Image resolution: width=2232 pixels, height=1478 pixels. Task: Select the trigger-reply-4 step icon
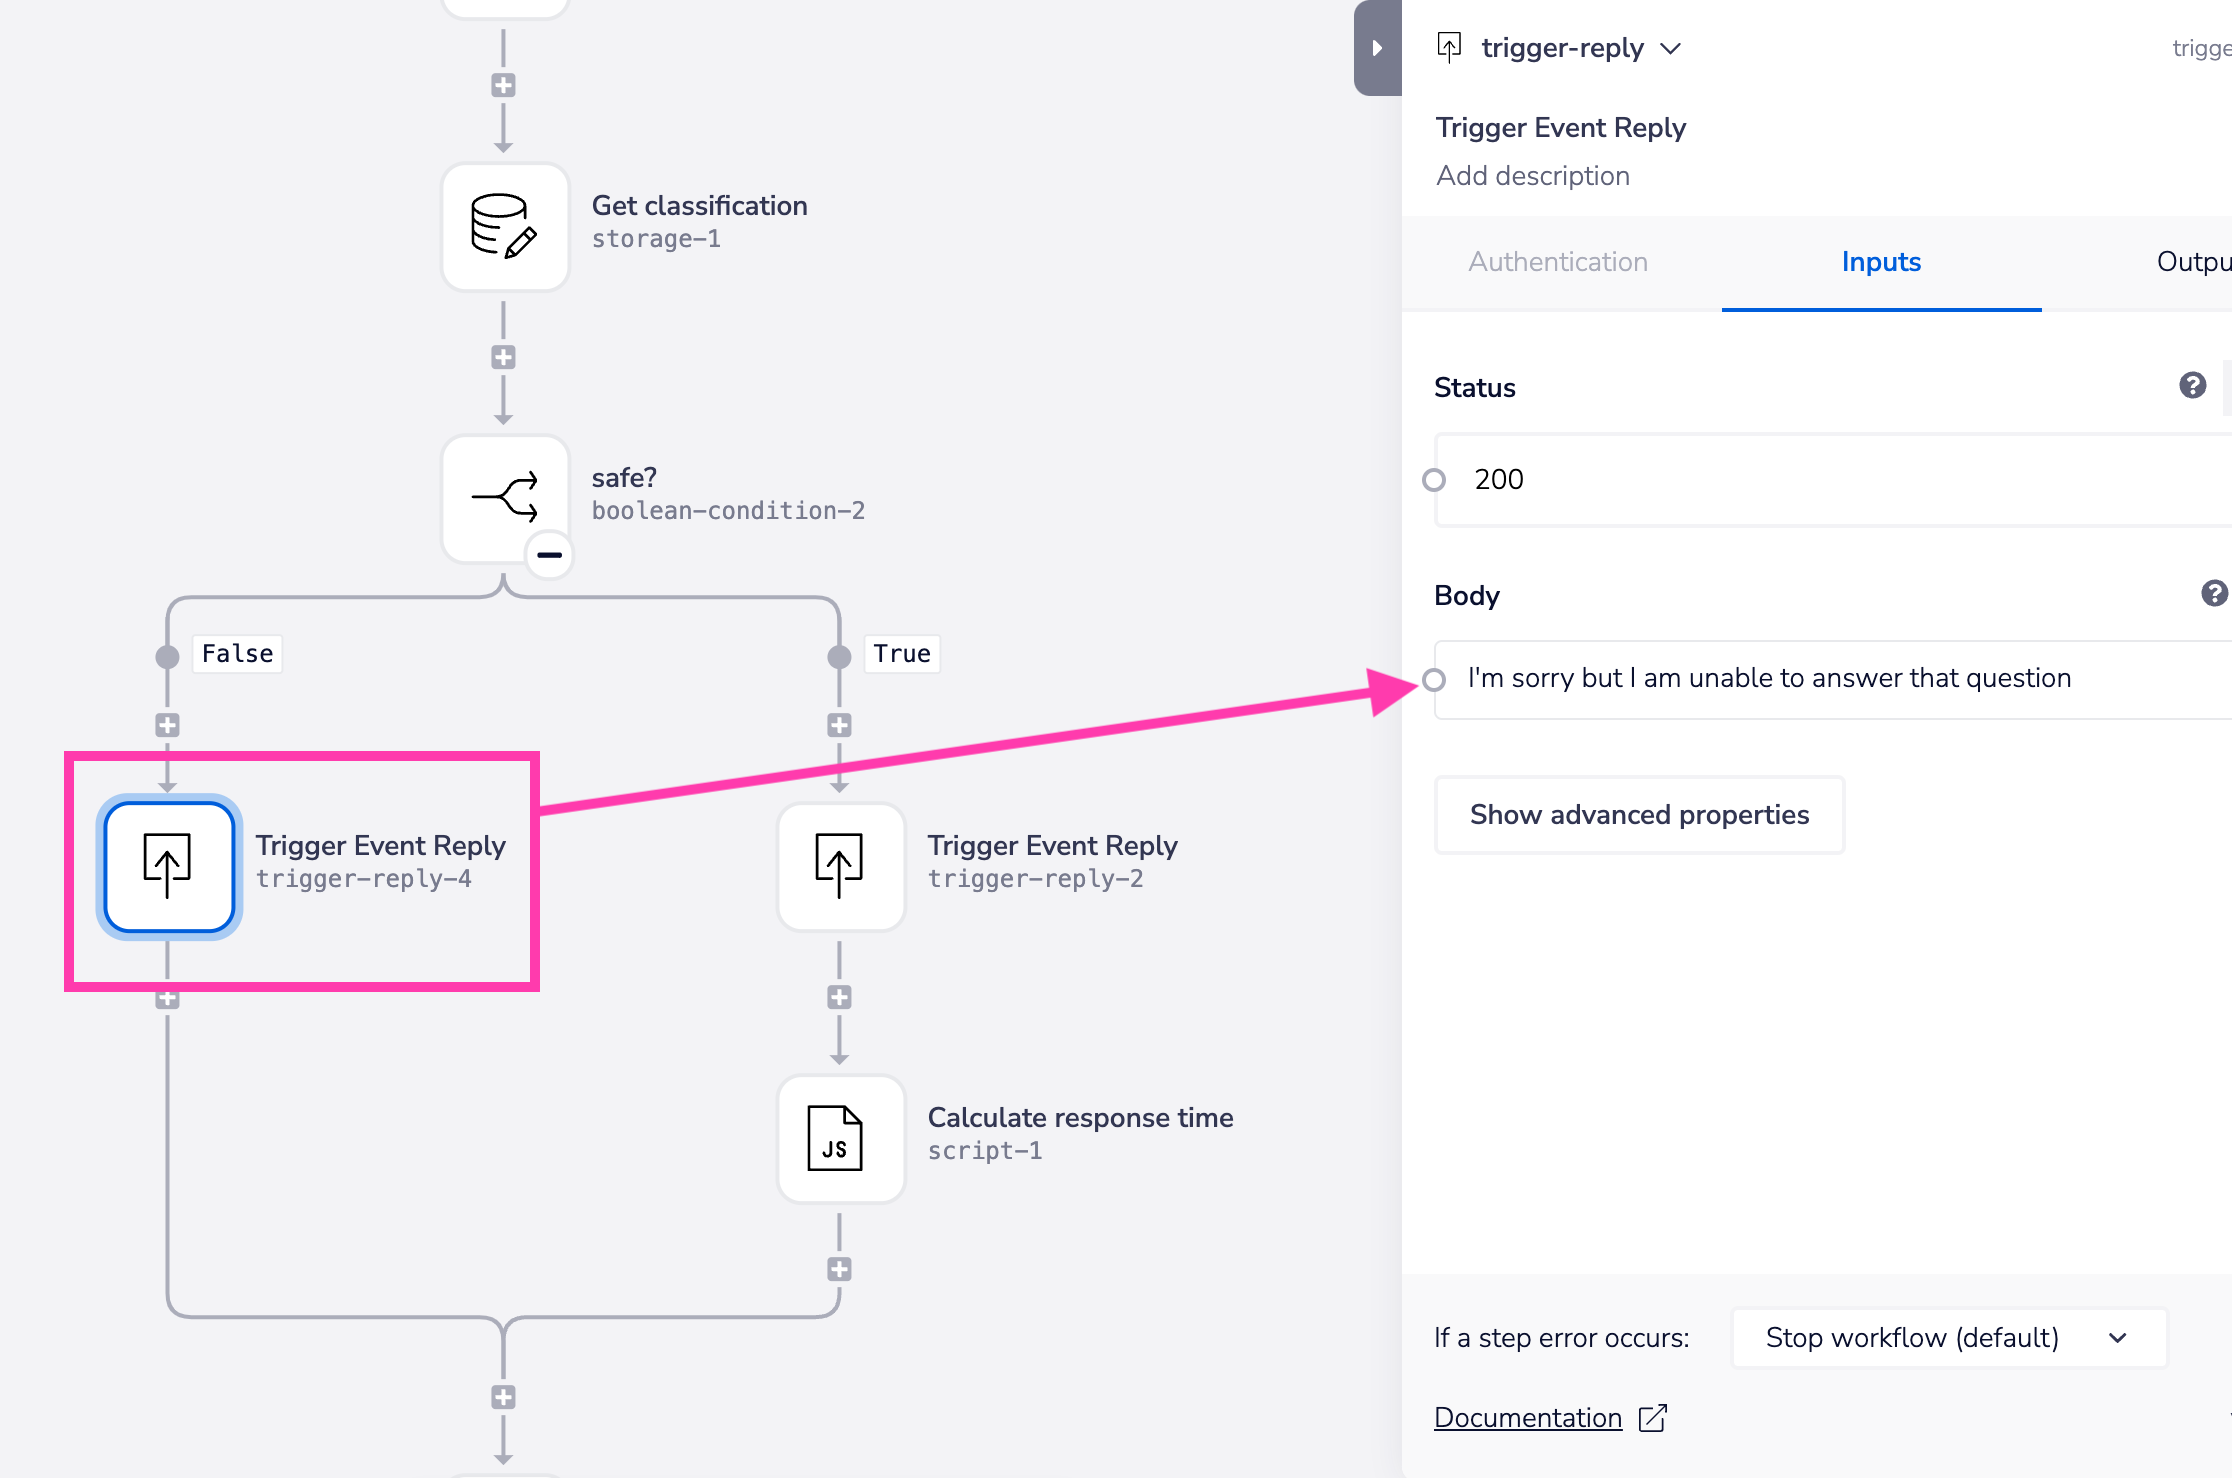click(x=169, y=867)
